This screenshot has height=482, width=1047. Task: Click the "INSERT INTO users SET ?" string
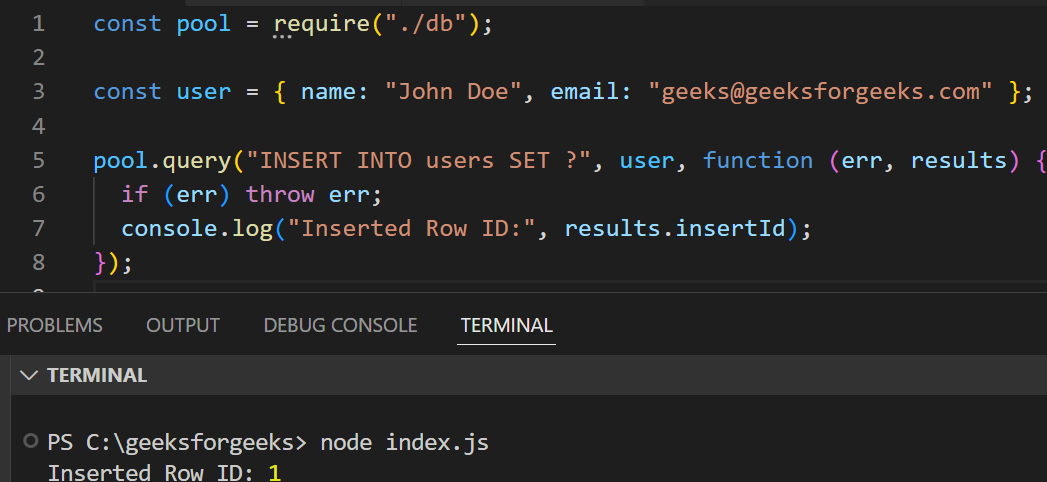[x=419, y=160]
